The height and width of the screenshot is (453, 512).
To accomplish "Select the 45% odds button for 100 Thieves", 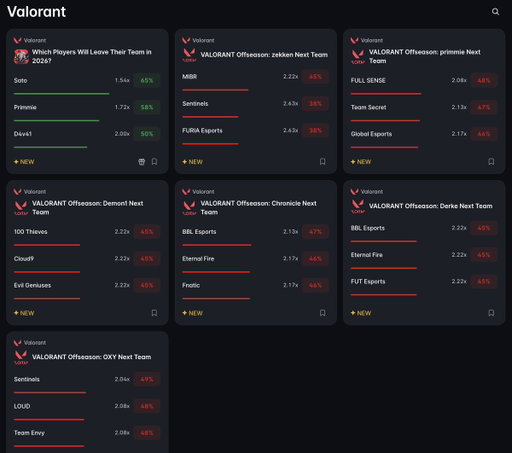I will [x=147, y=232].
